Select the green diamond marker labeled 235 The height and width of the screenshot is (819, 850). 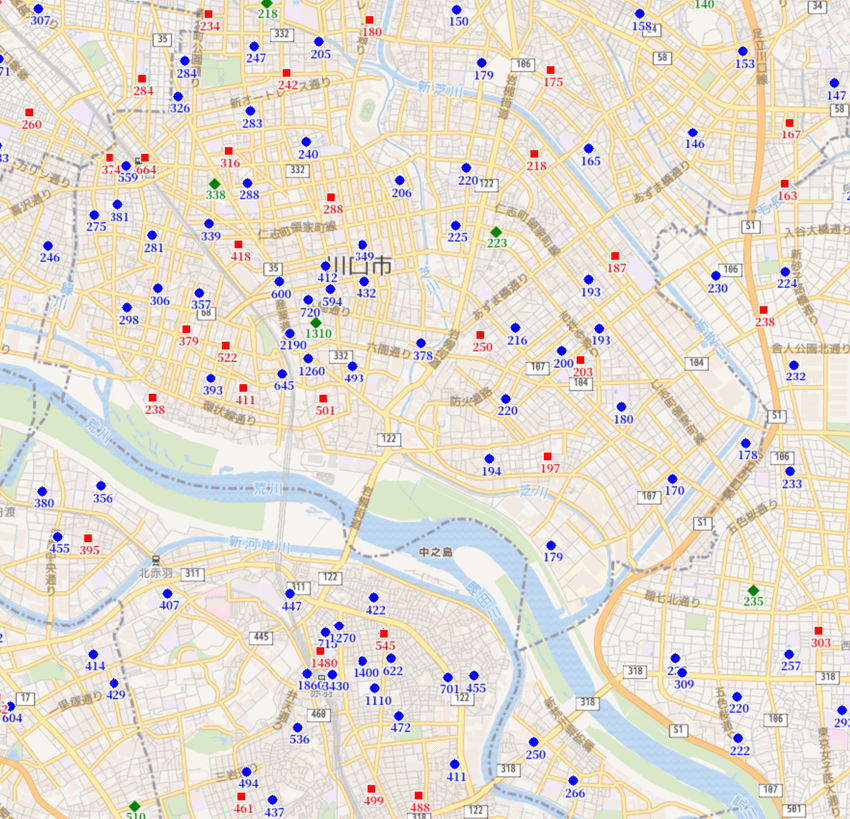click(x=753, y=590)
